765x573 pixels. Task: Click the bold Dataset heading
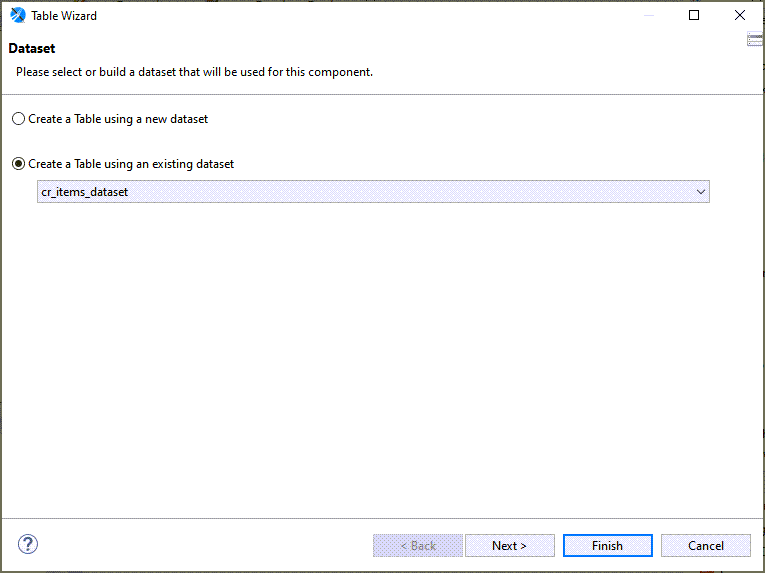pos(32,49)
